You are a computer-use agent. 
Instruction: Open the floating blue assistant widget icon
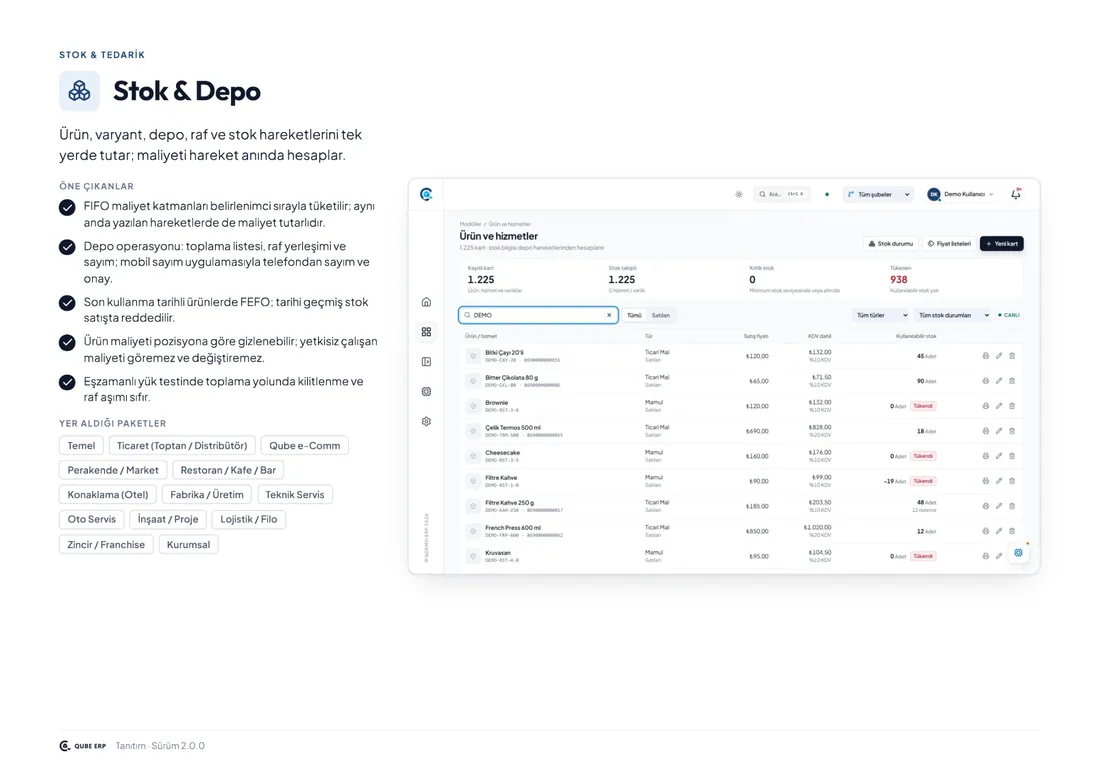point(1018,553)
